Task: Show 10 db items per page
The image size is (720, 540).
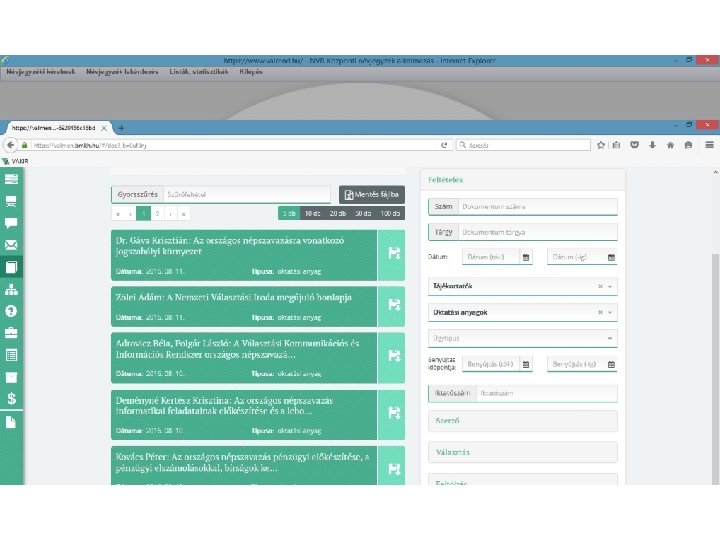Action: click(312, 214)
